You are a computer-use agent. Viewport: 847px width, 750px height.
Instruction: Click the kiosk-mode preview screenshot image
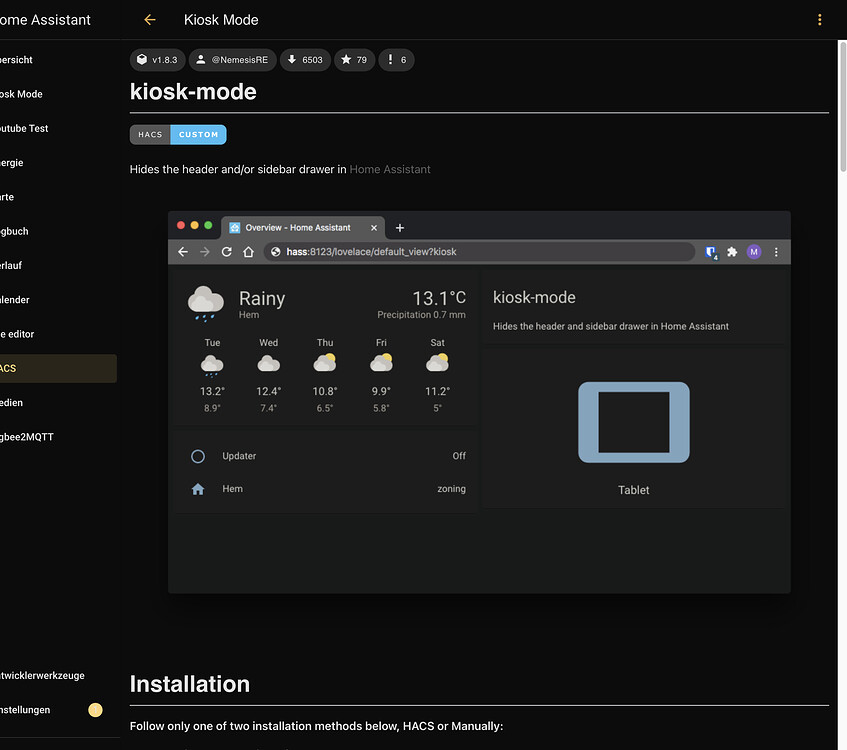[479, 402]
